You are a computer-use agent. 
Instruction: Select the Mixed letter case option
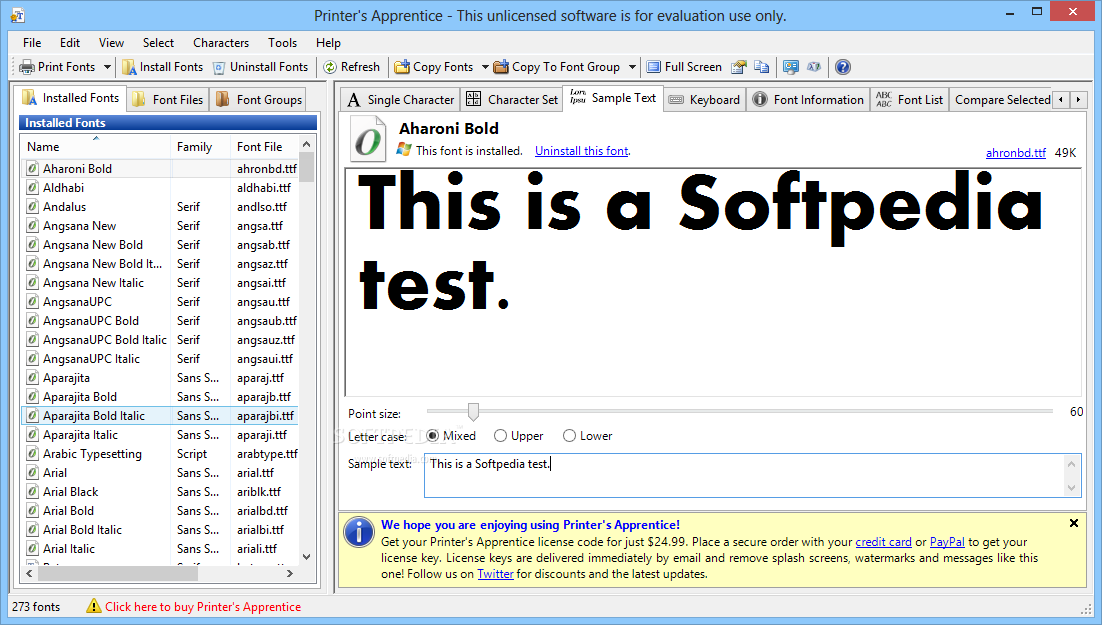[x=450, y=436]
